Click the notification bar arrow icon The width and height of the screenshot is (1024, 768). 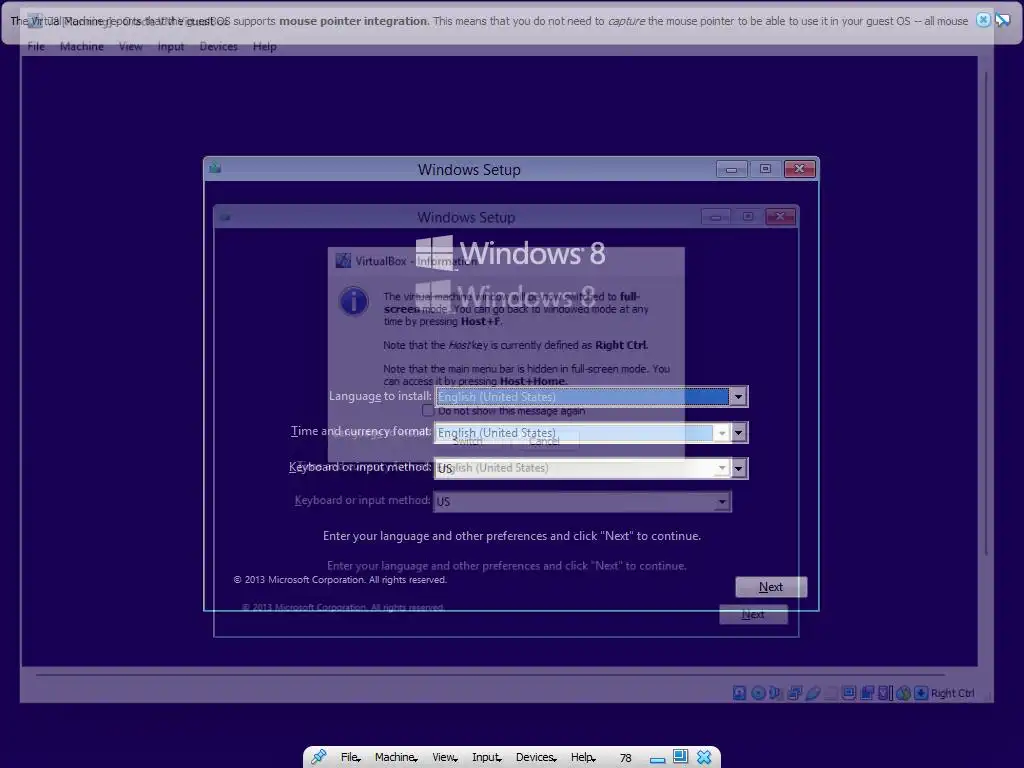(1002, 20)
